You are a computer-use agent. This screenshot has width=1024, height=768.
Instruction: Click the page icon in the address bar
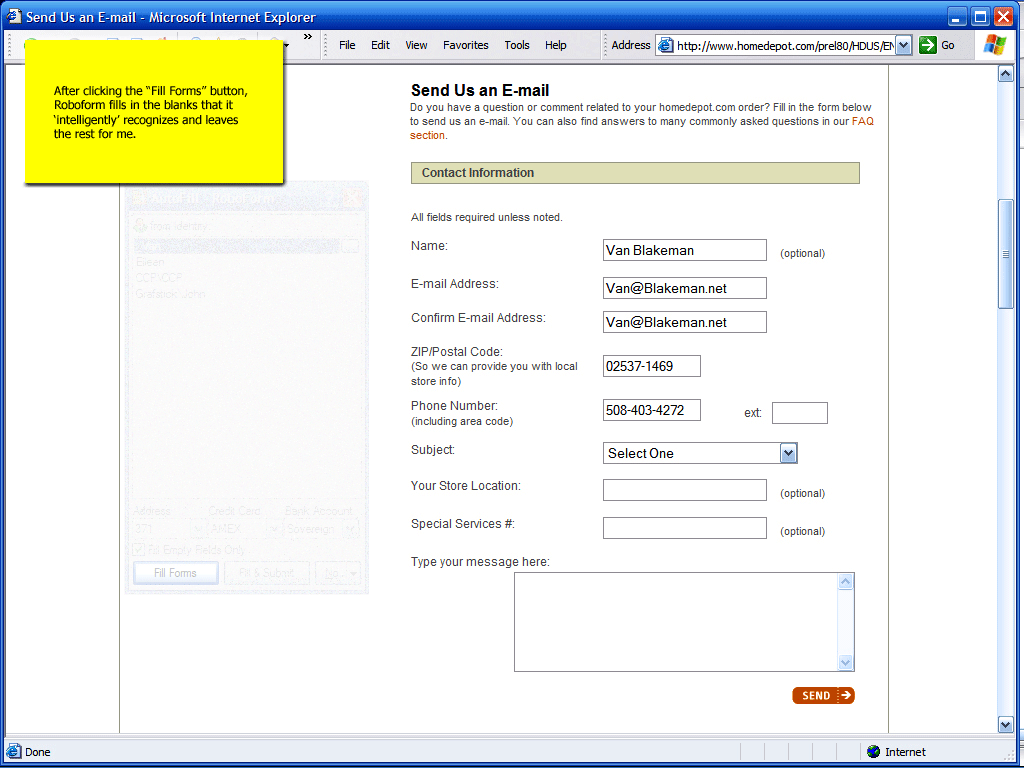coord(666,45)
